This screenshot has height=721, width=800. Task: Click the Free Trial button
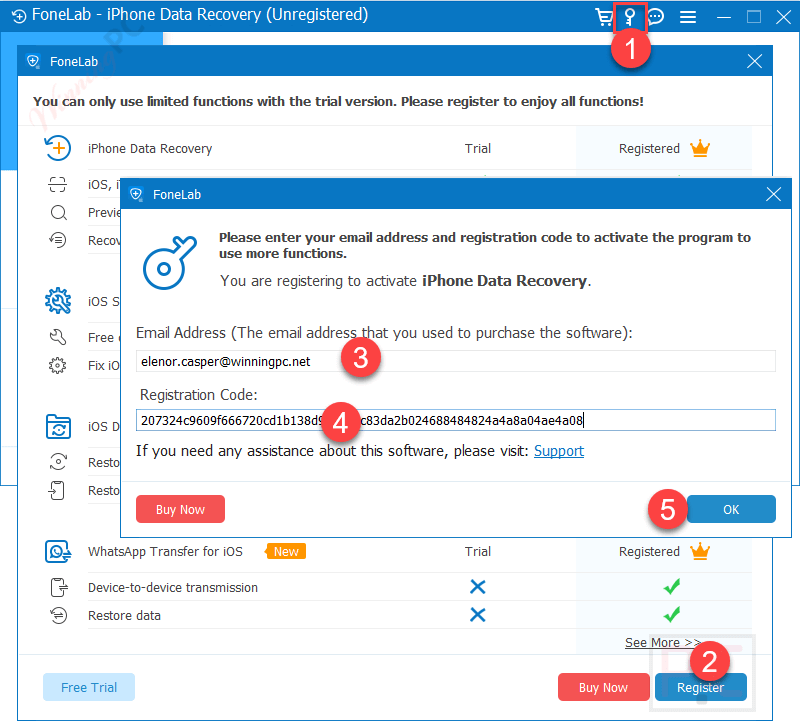click(x=88, y=687)
